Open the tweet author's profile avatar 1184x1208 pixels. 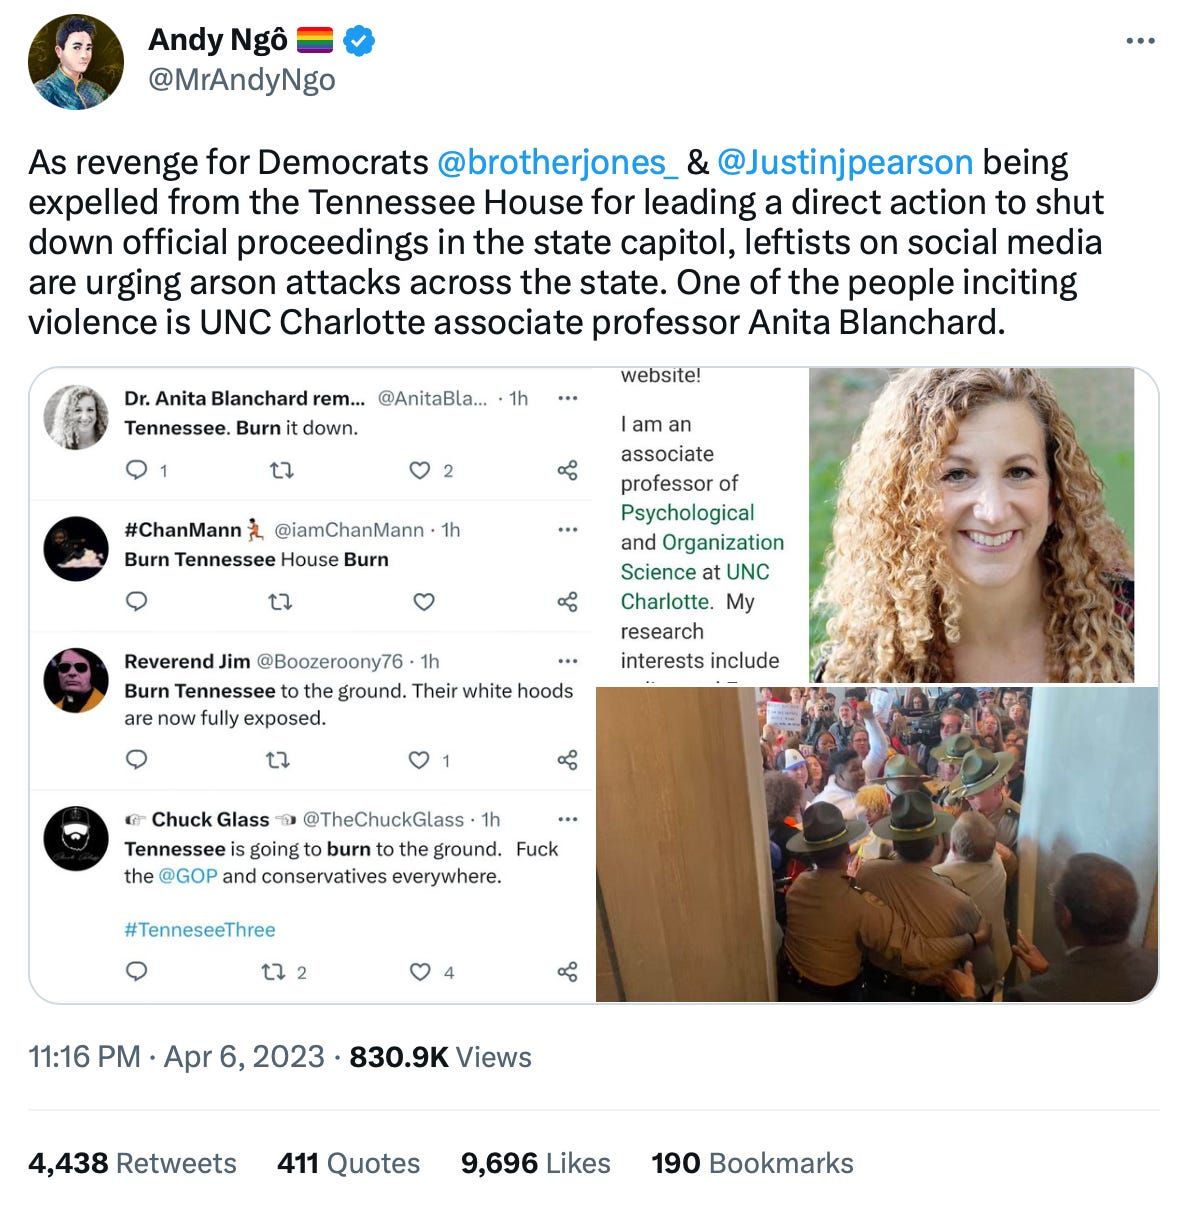tap(76, 61)
